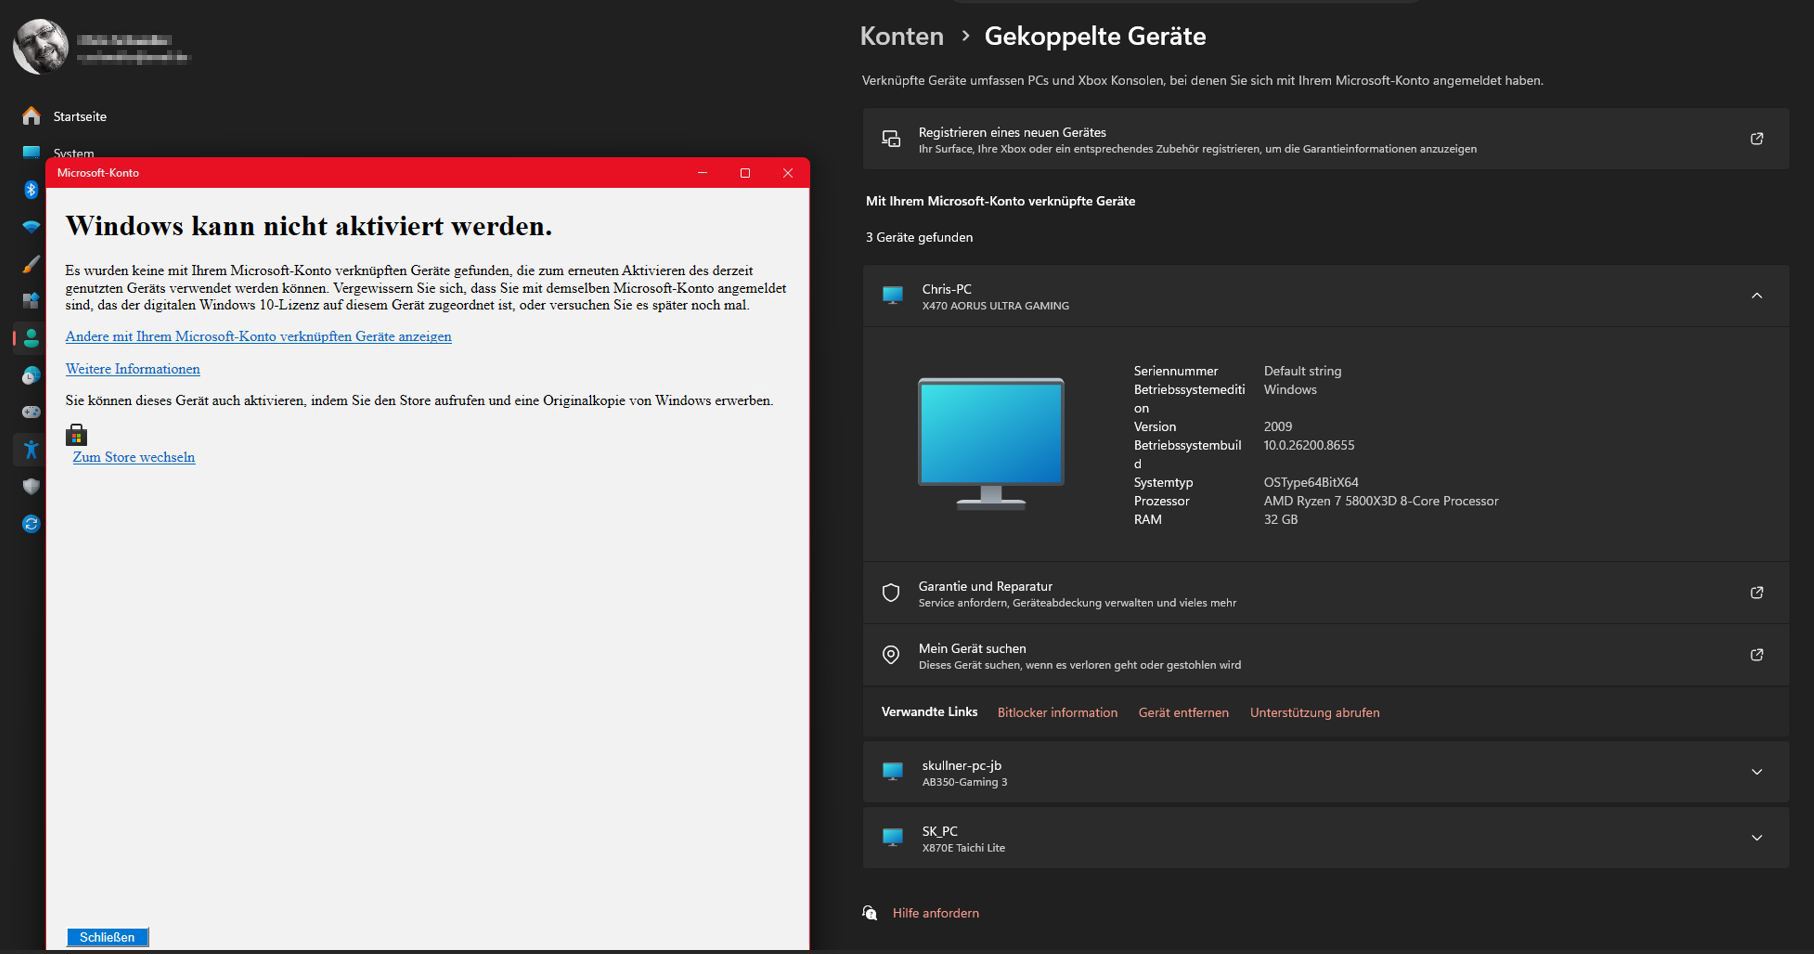Click the Garantie shield icon

click(x=891, y=593)
